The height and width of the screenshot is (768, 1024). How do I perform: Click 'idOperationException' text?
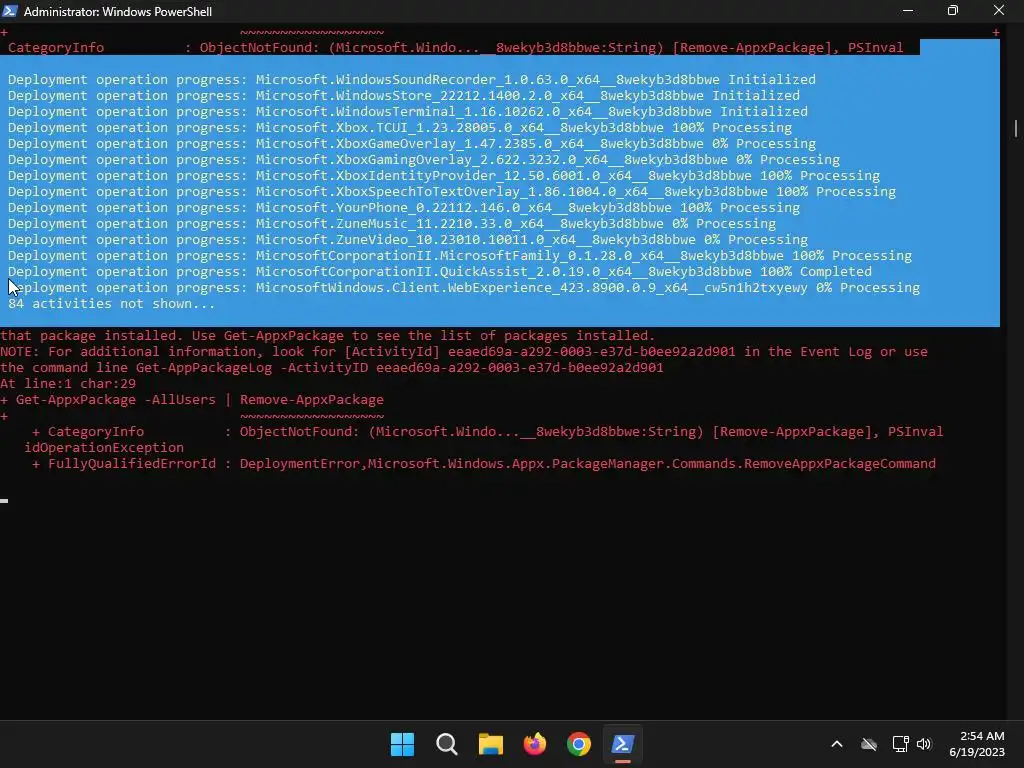click(104, 447)
